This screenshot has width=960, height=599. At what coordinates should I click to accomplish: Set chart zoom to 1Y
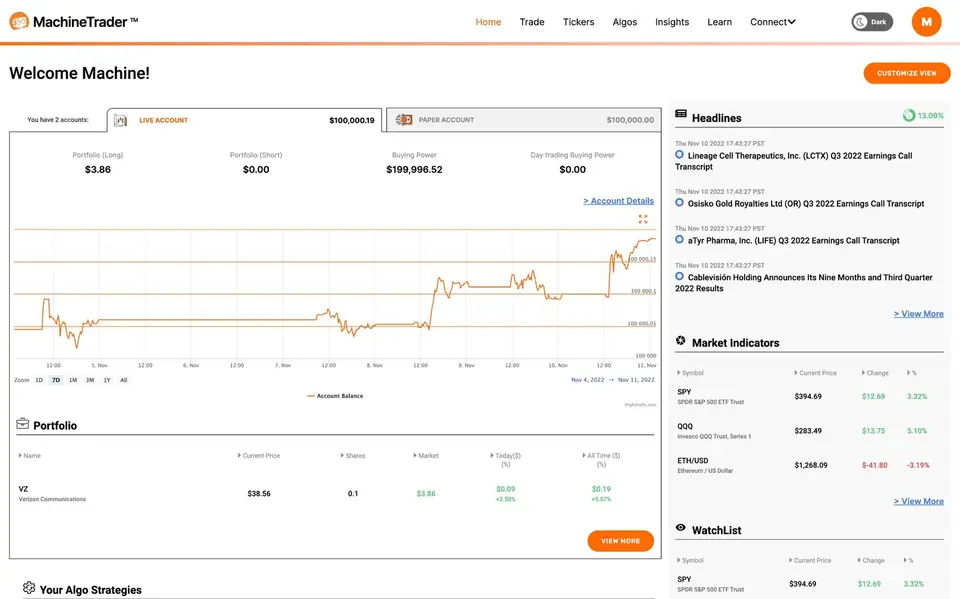click(x=107, y=380)
